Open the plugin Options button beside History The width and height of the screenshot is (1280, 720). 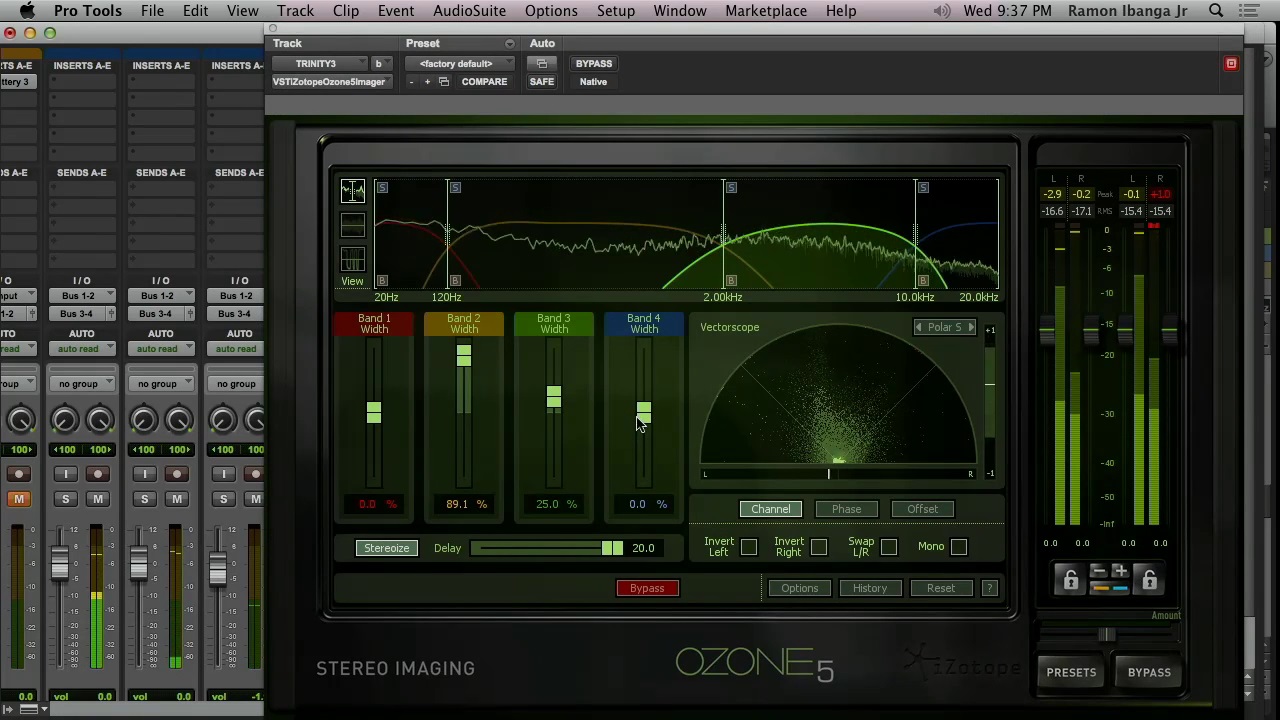click(x=799, y=588)
